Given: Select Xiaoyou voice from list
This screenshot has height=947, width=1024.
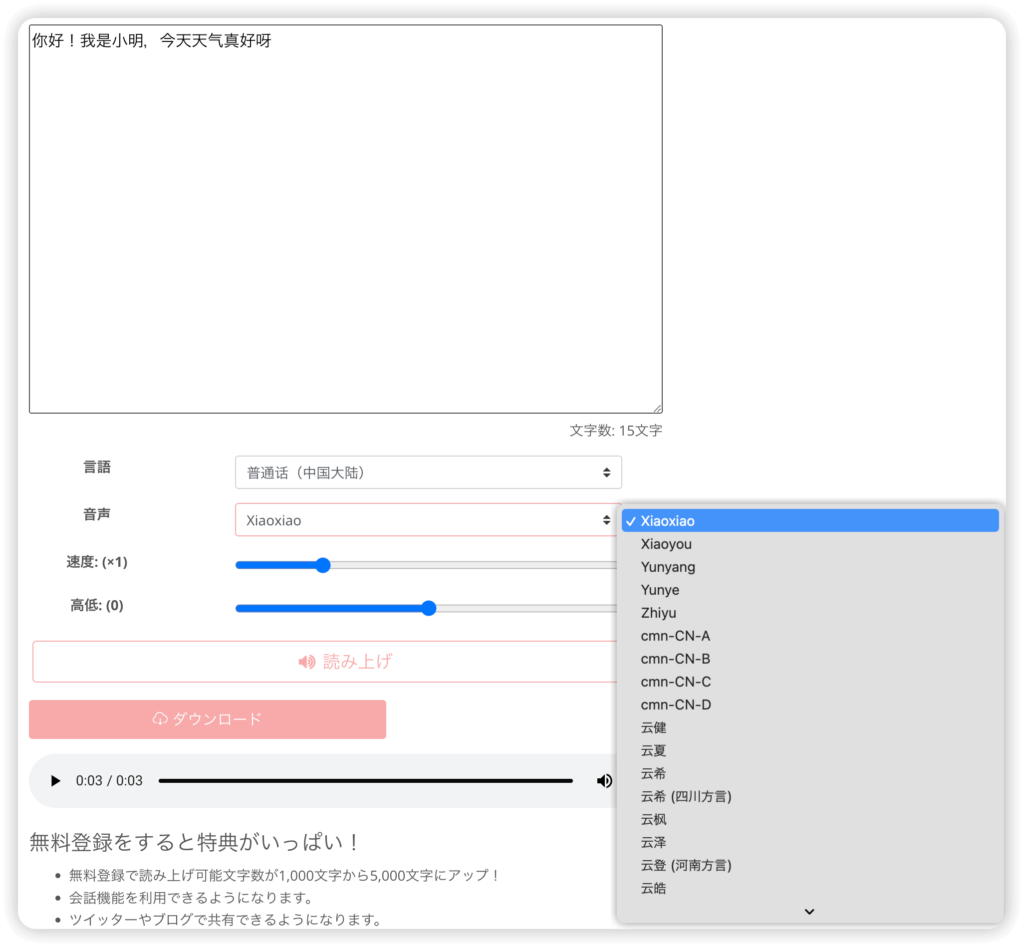Looking at the screenshot, I should (666, 544).
